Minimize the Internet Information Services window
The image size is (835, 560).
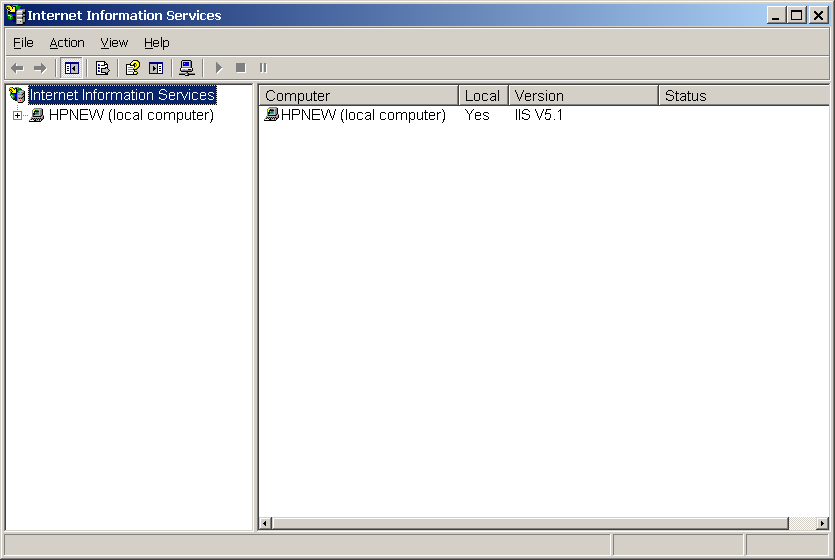click(776, 15)
